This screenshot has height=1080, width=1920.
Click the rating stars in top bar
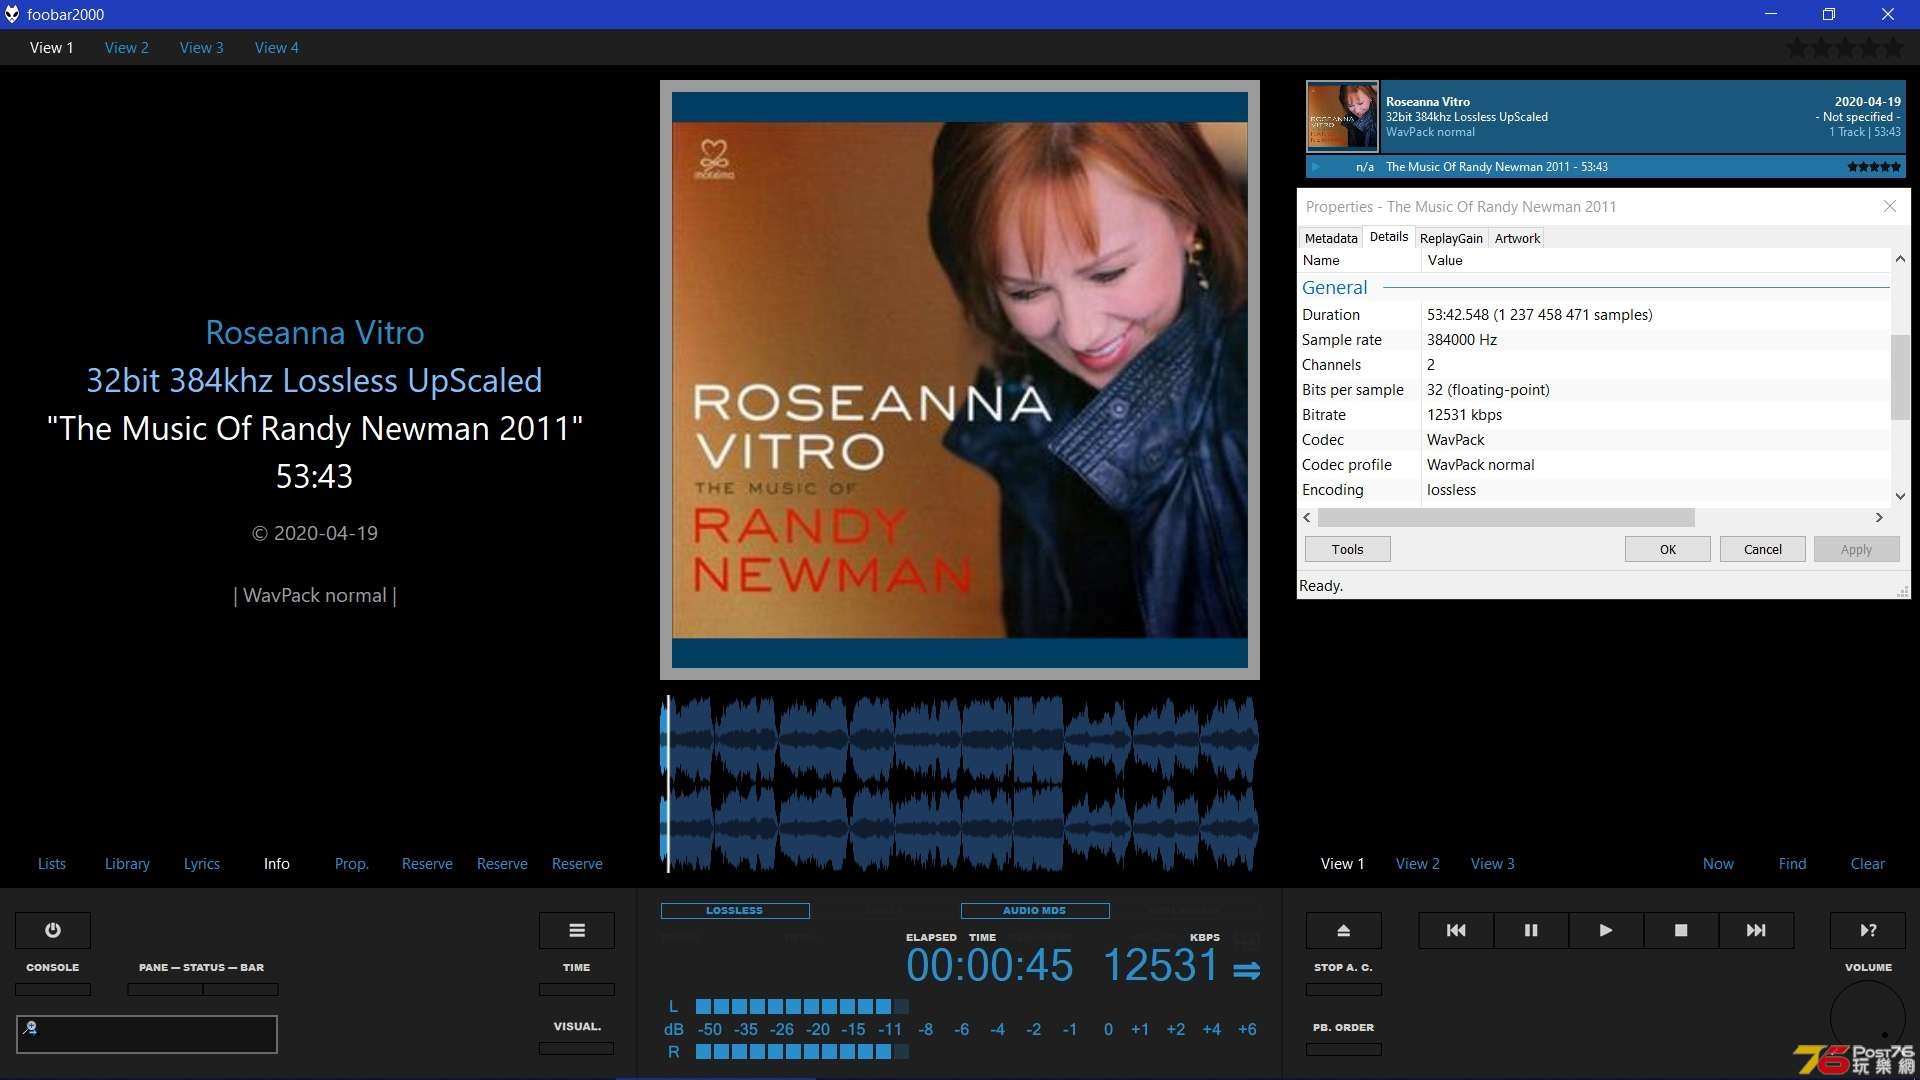1845,47
